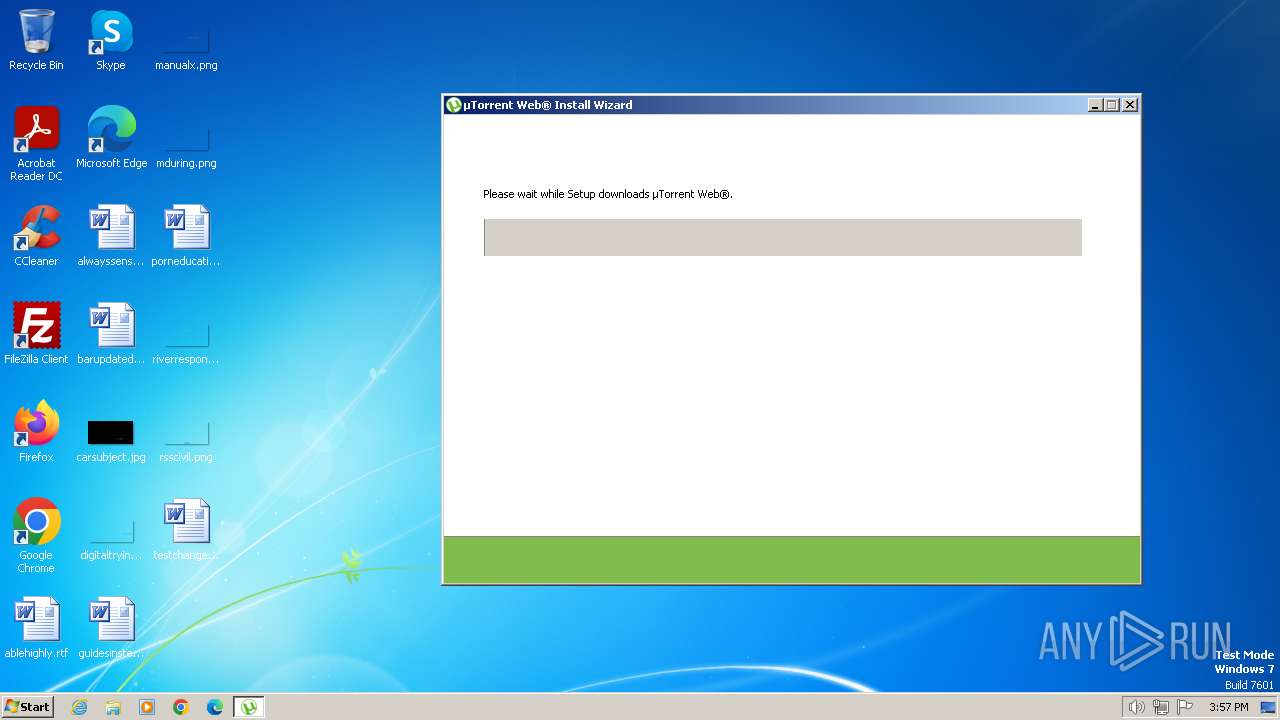Launch the Skype desktop shortcut
Image resolution: width=1280 pixels, height=720 pixels.
pos(111,40)
